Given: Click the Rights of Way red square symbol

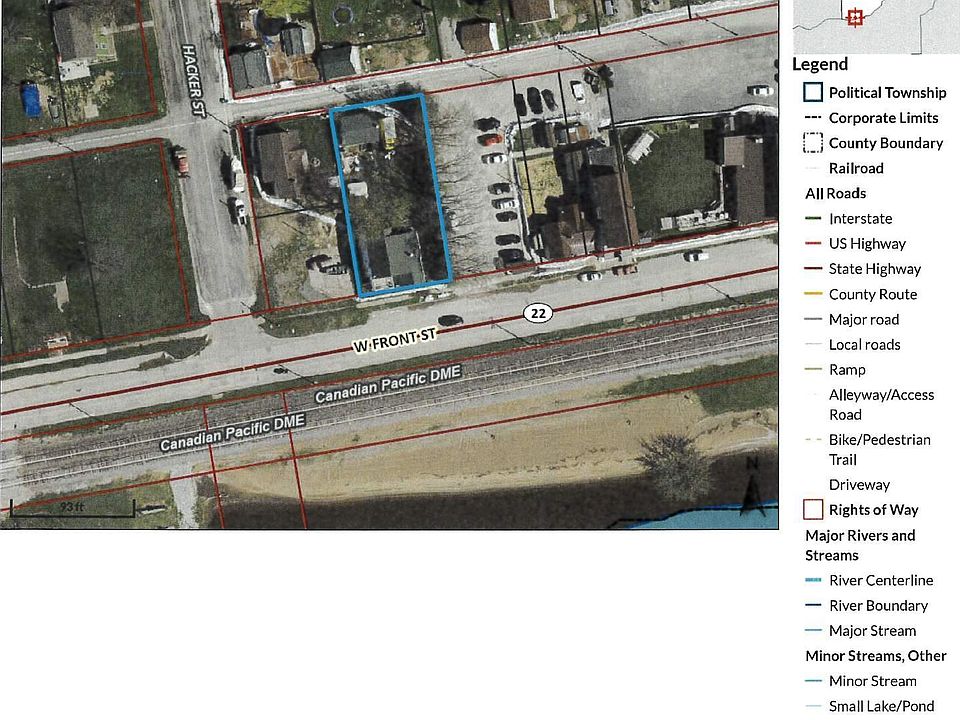Looking at the screenshot, I should click(x=813, y=510).
